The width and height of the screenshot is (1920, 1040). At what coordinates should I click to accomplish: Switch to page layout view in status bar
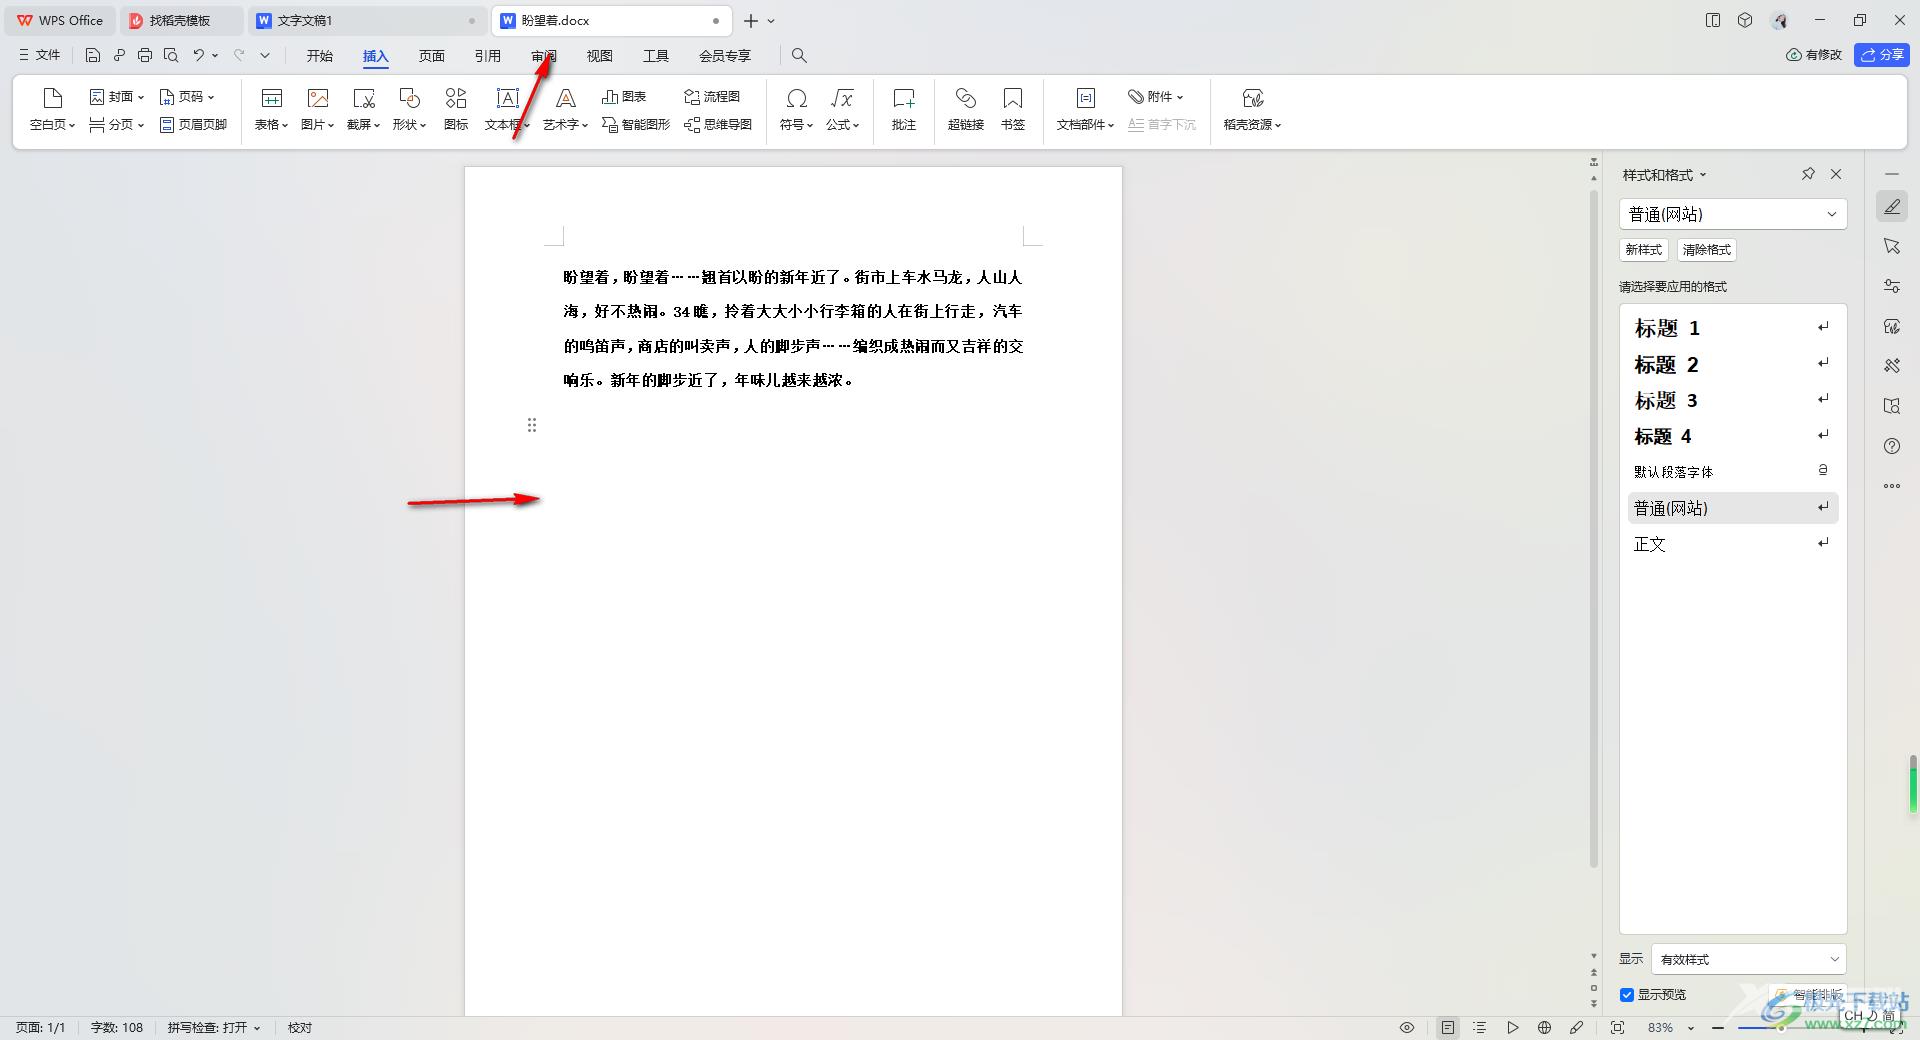click(1448, 1028)
